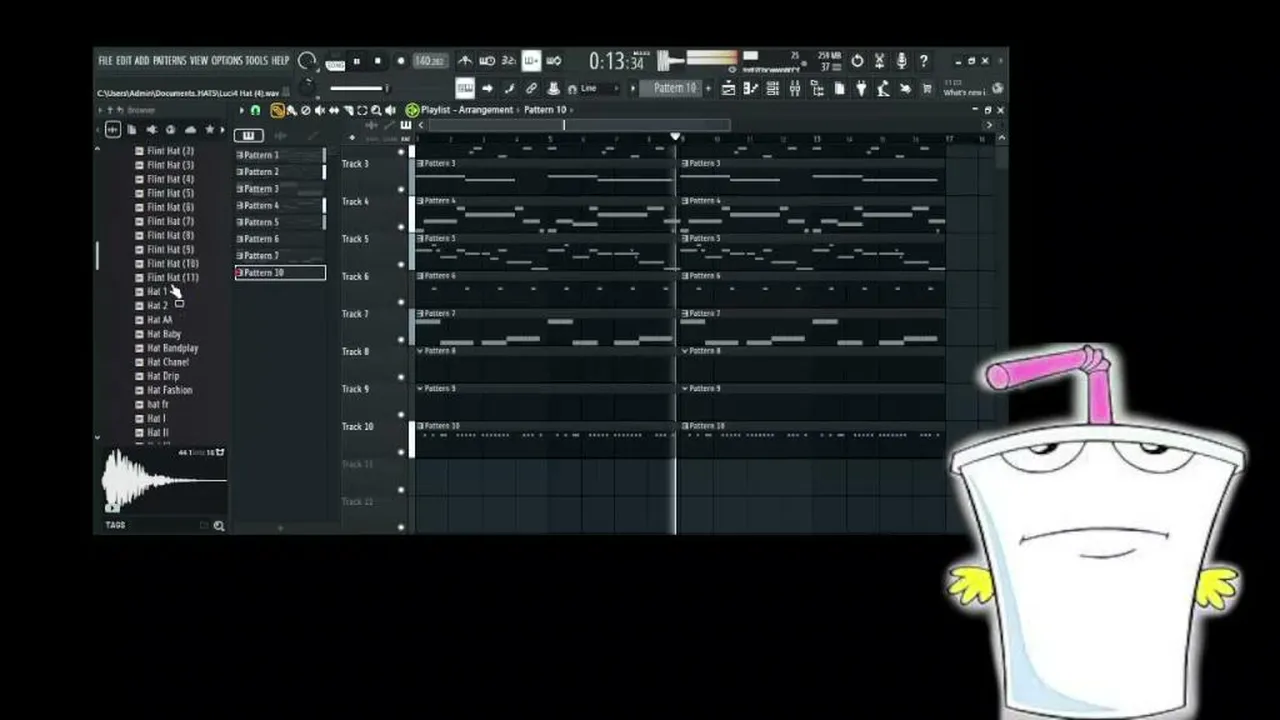This screenshot has height=720, width=1280.
Task: Select the Paint brush tool
Action: [x=291, y=110]
